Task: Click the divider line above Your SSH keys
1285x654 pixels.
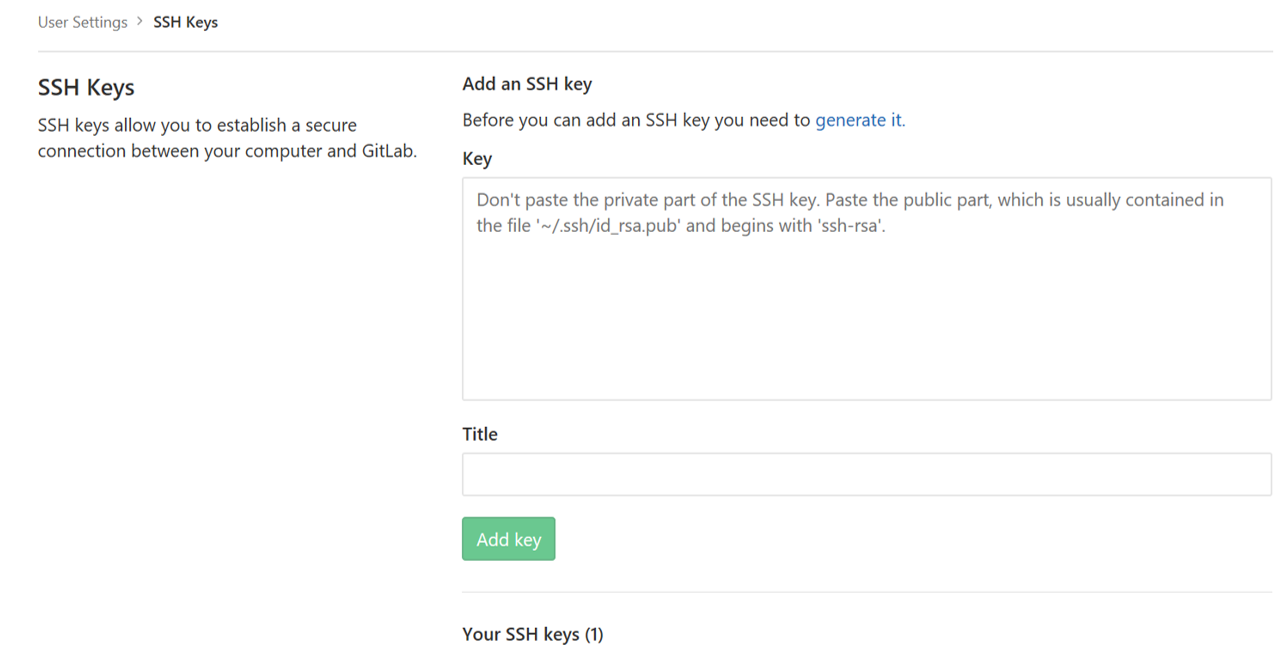Action: pos(866,592)
